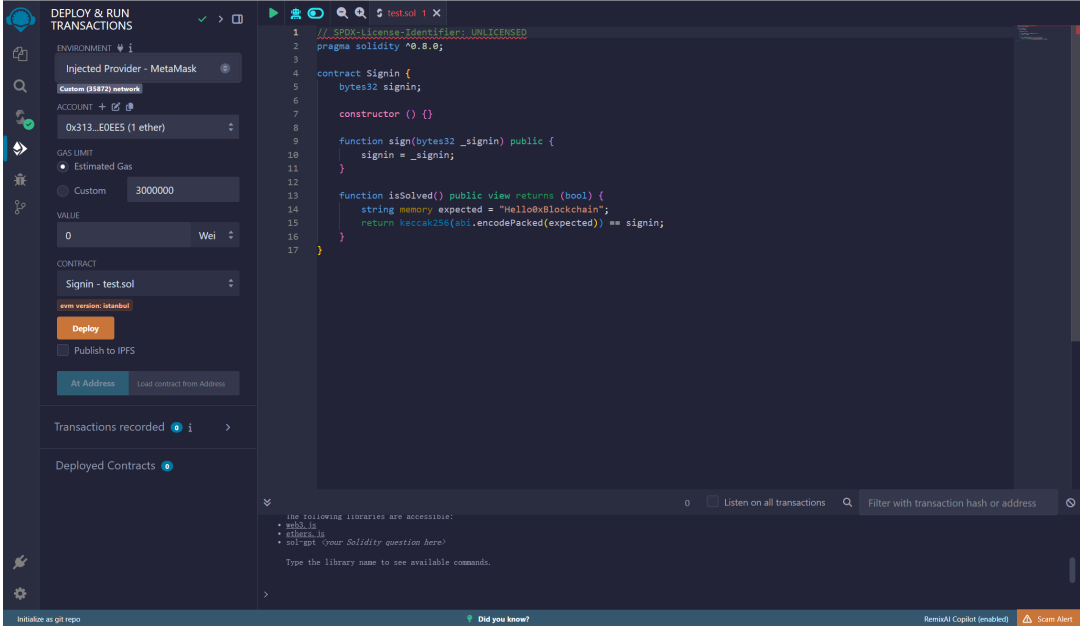Enable the Publish to IPFS checkbox
1080x627 pixels.
pos(63,350)
